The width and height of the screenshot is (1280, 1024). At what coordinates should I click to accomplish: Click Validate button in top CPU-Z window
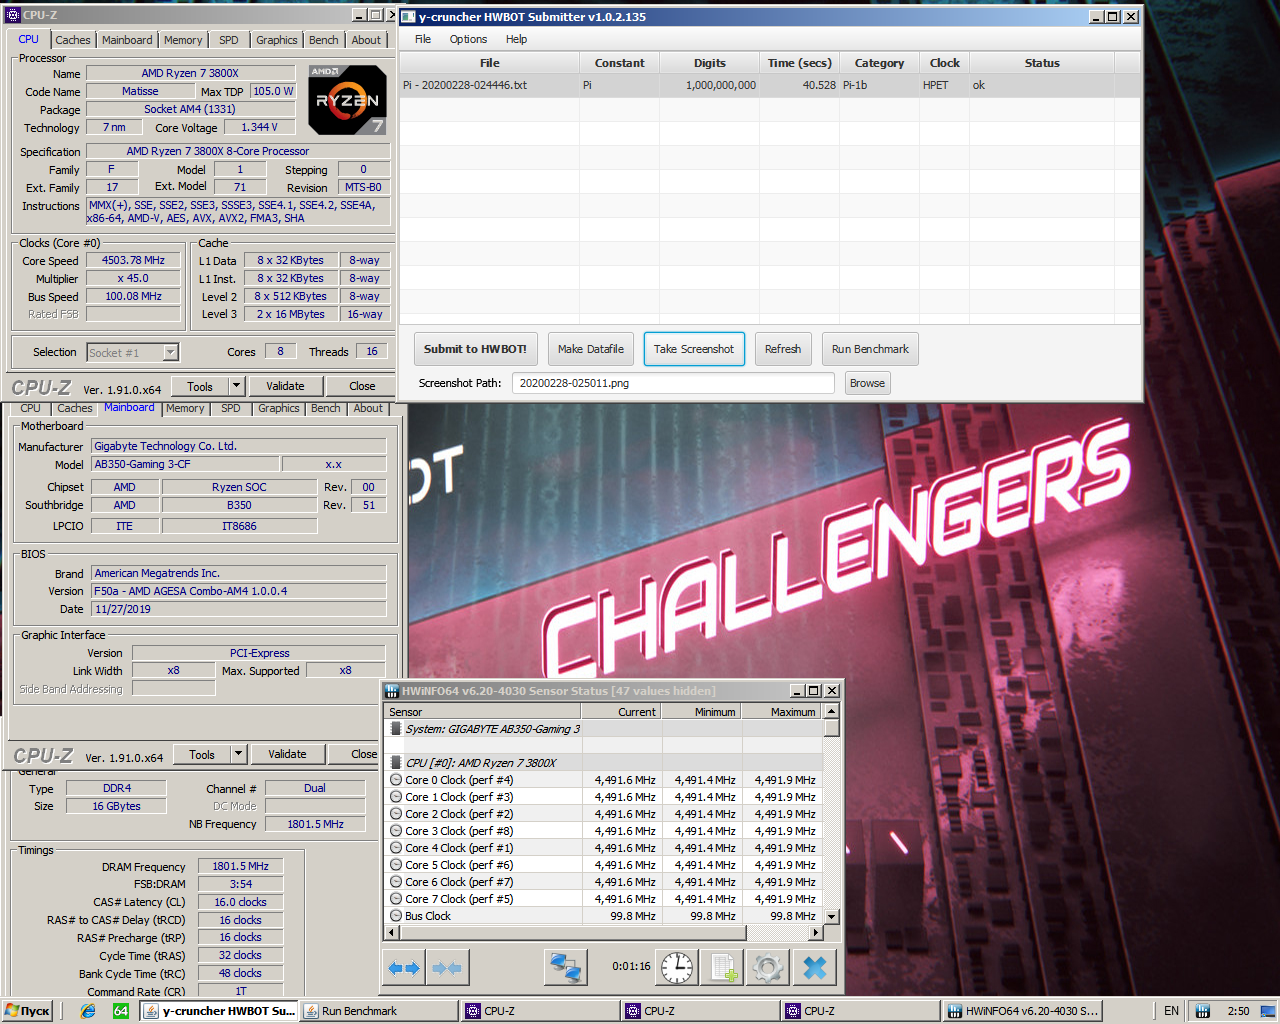(285, 386)
